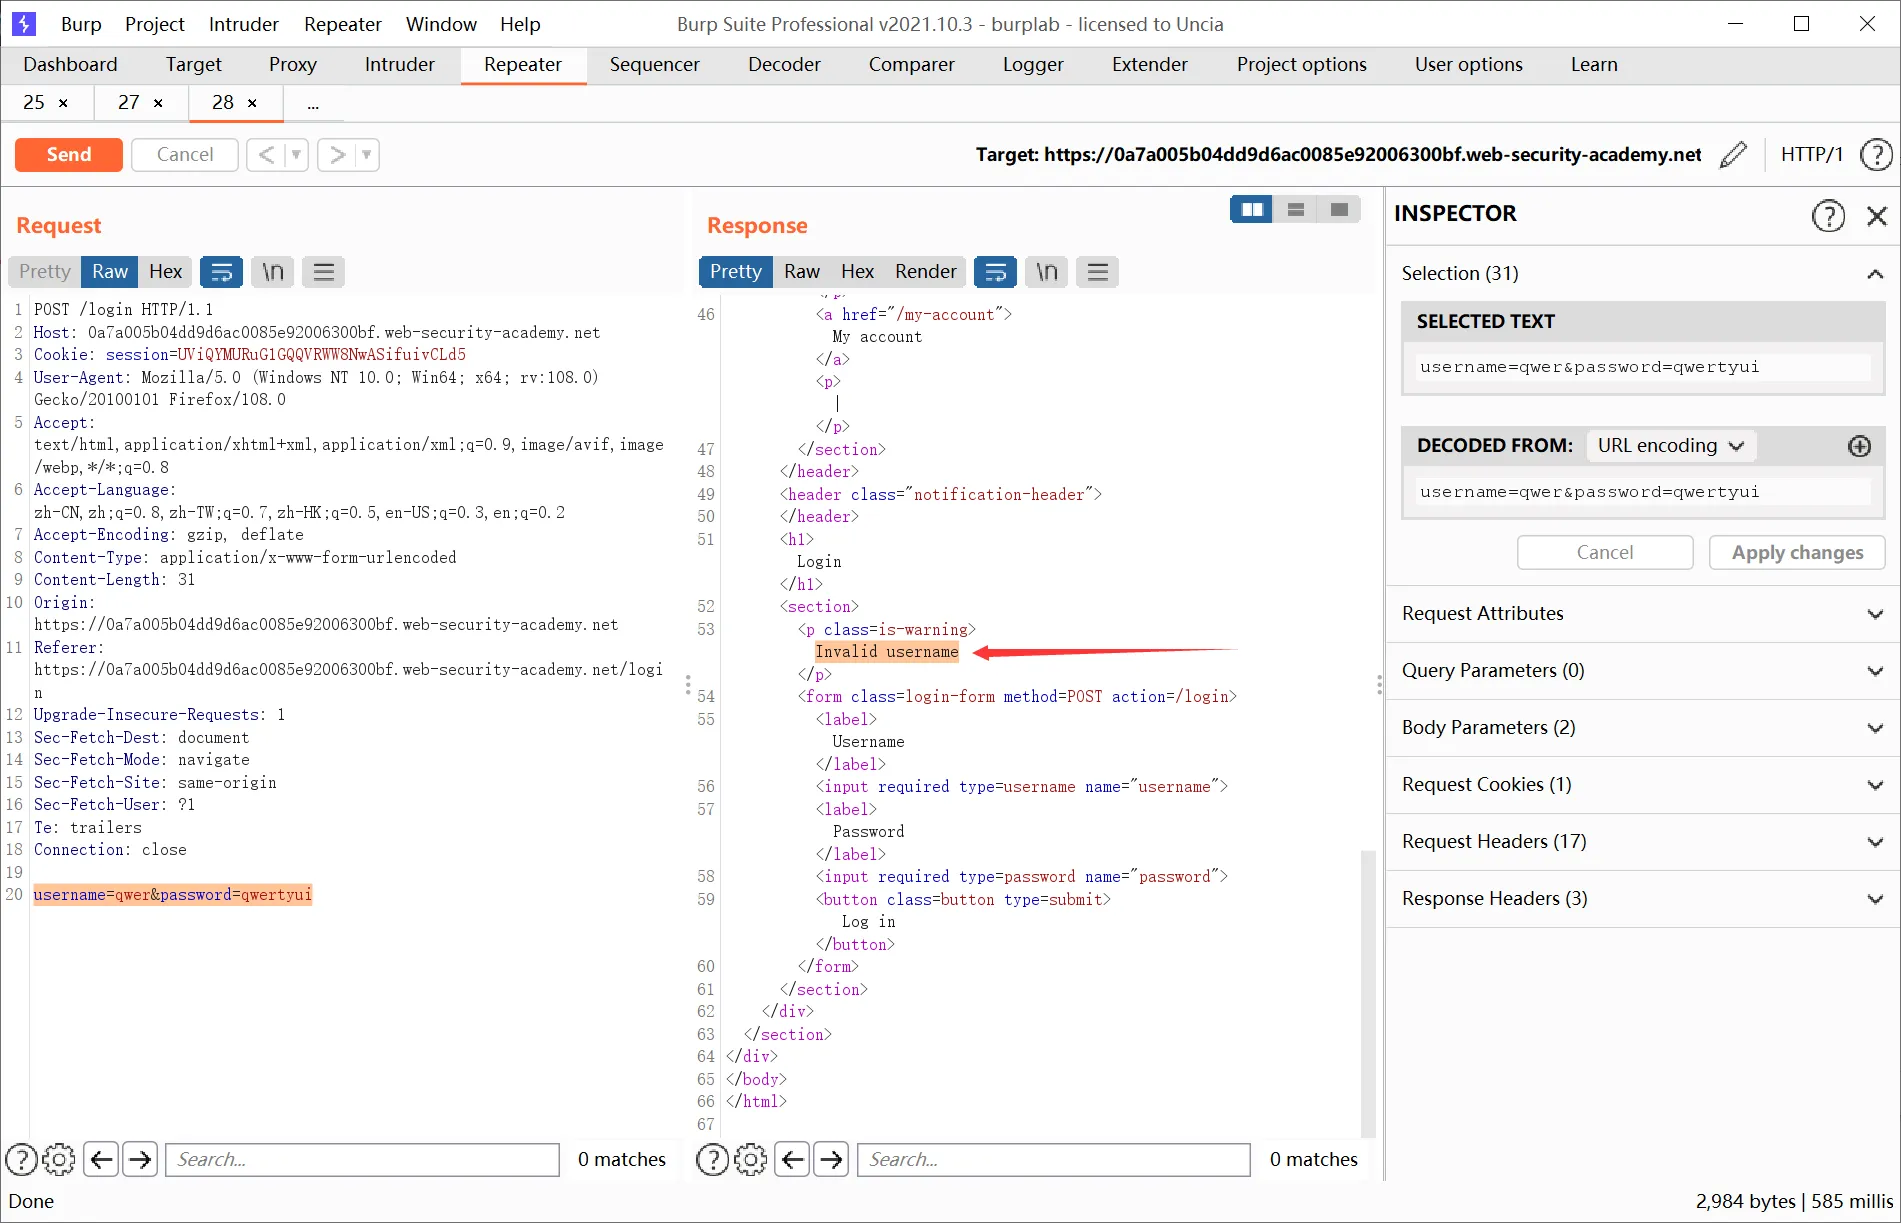
Task: Click Cancel next to Send
Action: (185, 155)
